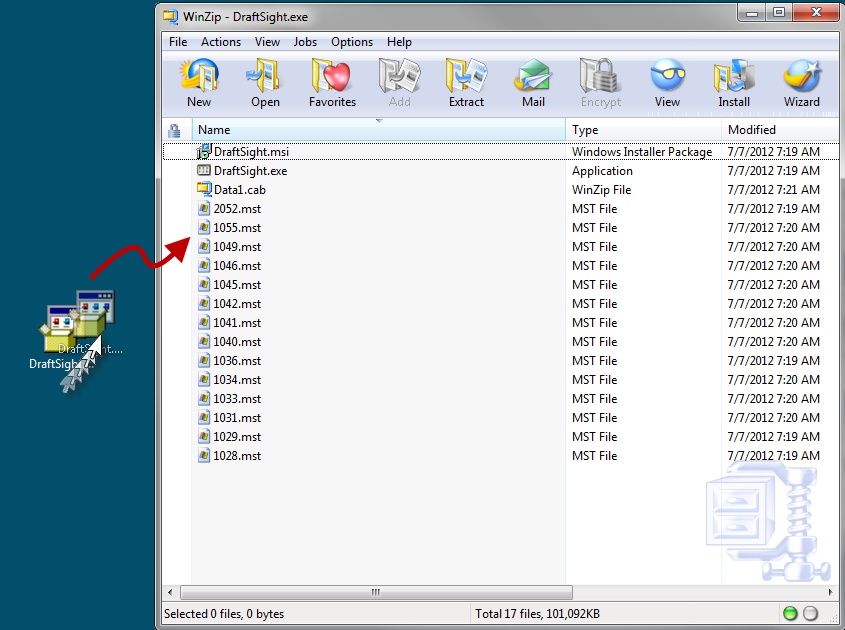This screenshot has height=630, width=845.
Task: Sort files by the Modified column header
Action: (780, 130)
